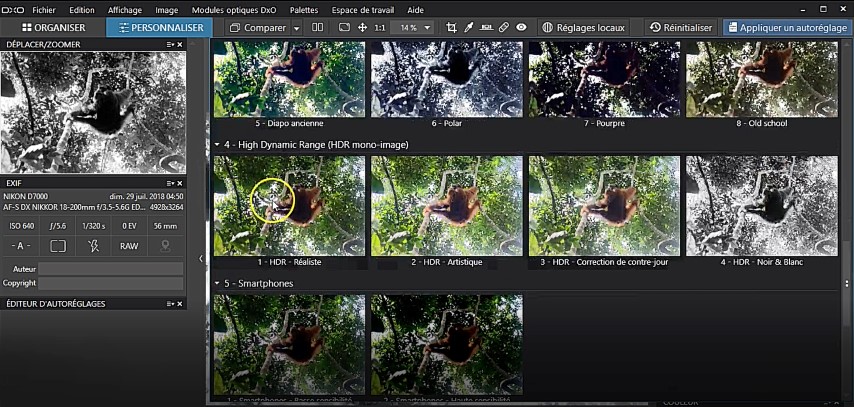Select the white balance eyedropper tool
The image size is (854, 407).
coord(468,28)
